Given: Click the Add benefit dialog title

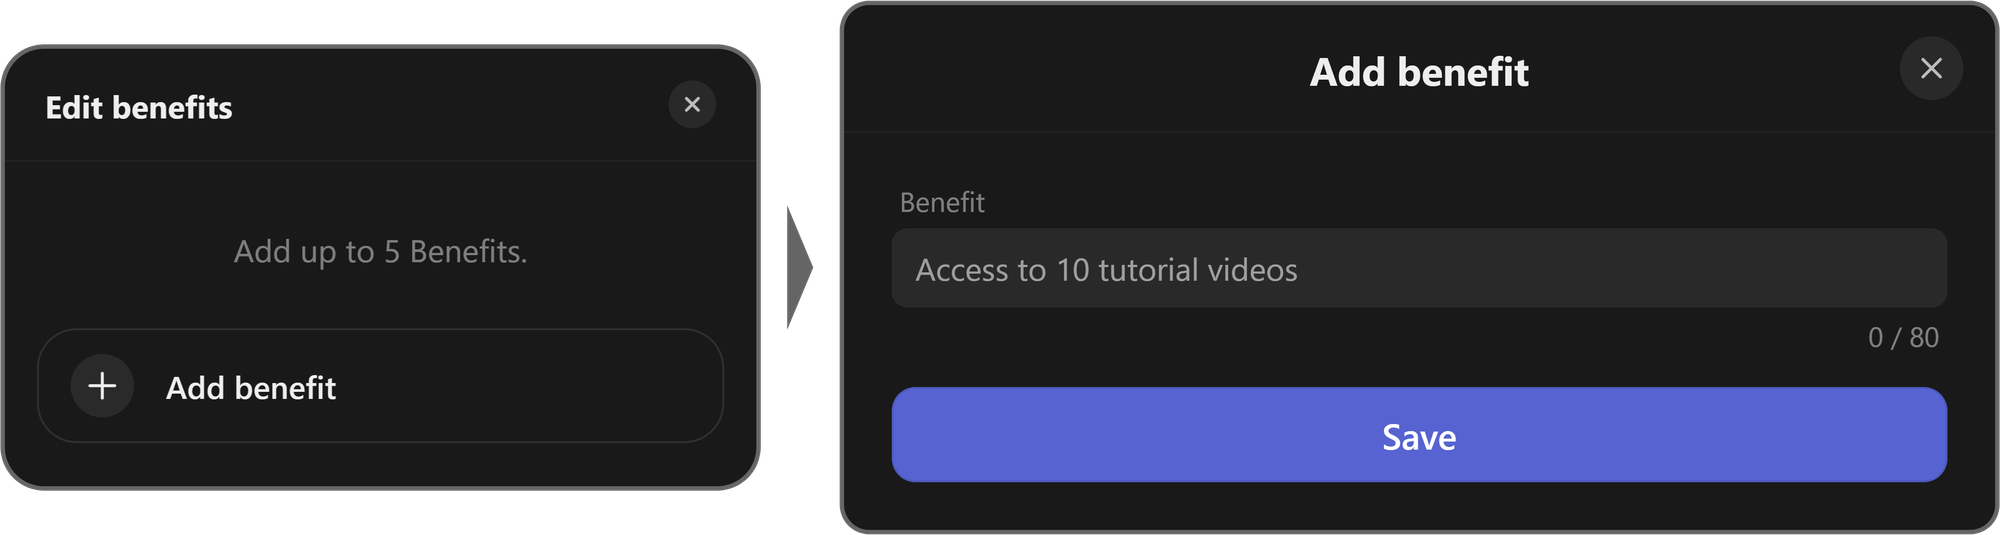Looking at the screenshot, I should tap(1419, 72).
